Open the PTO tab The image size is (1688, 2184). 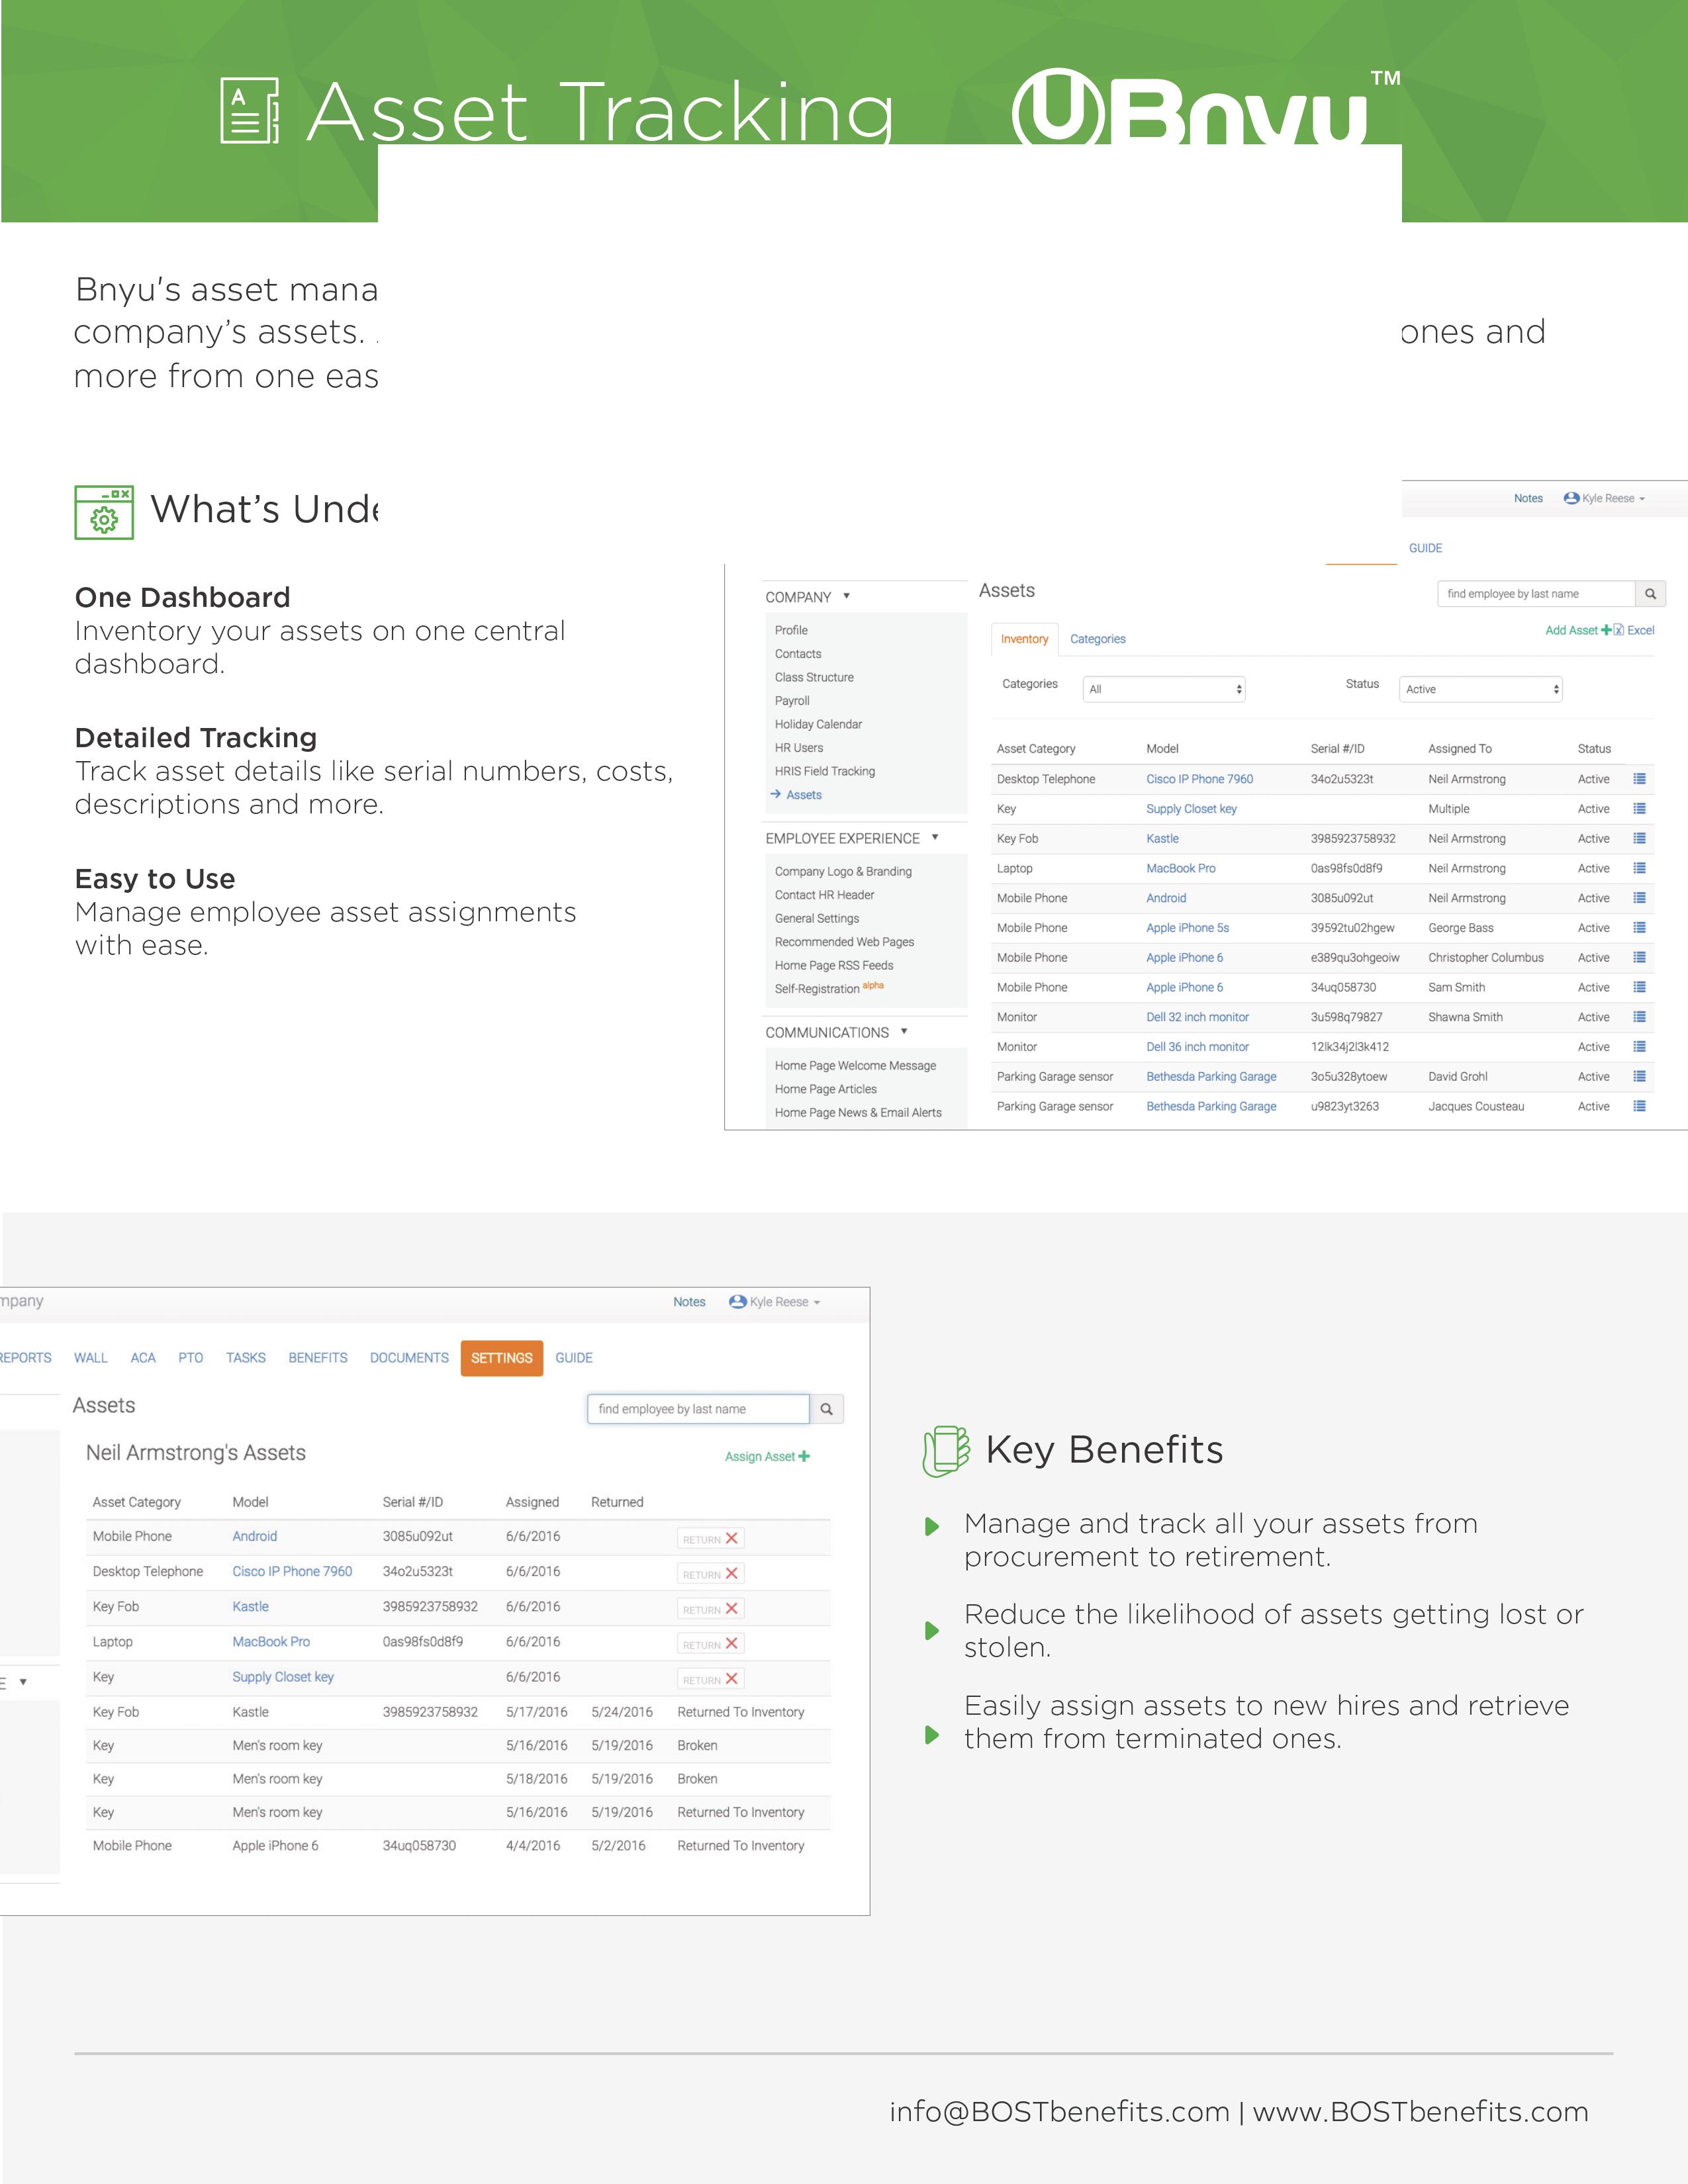click(190, 1358)
